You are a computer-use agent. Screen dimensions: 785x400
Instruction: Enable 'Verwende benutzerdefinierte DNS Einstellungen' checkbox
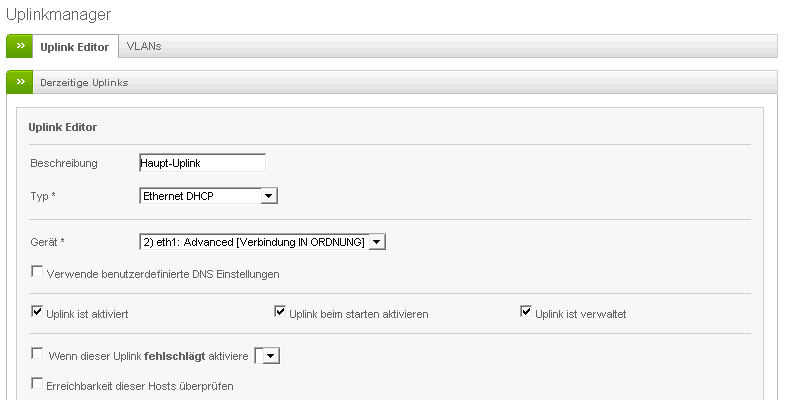click(38, 271)
